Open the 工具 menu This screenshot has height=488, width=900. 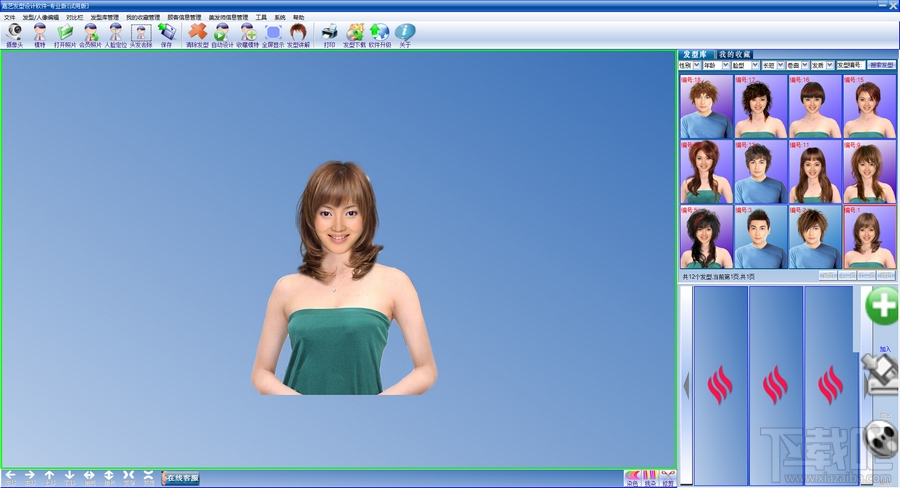pyautogui.click(x=261, y=17)
